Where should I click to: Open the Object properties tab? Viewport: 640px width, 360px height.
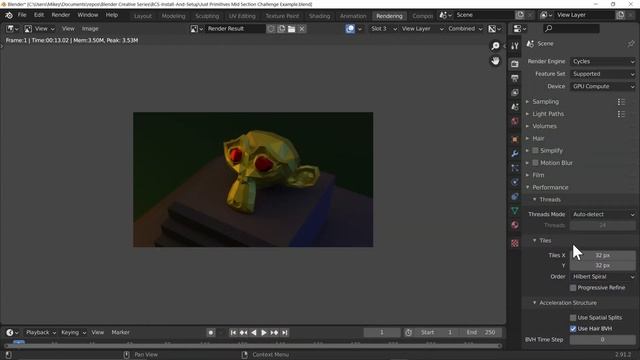tap(515, 139)
